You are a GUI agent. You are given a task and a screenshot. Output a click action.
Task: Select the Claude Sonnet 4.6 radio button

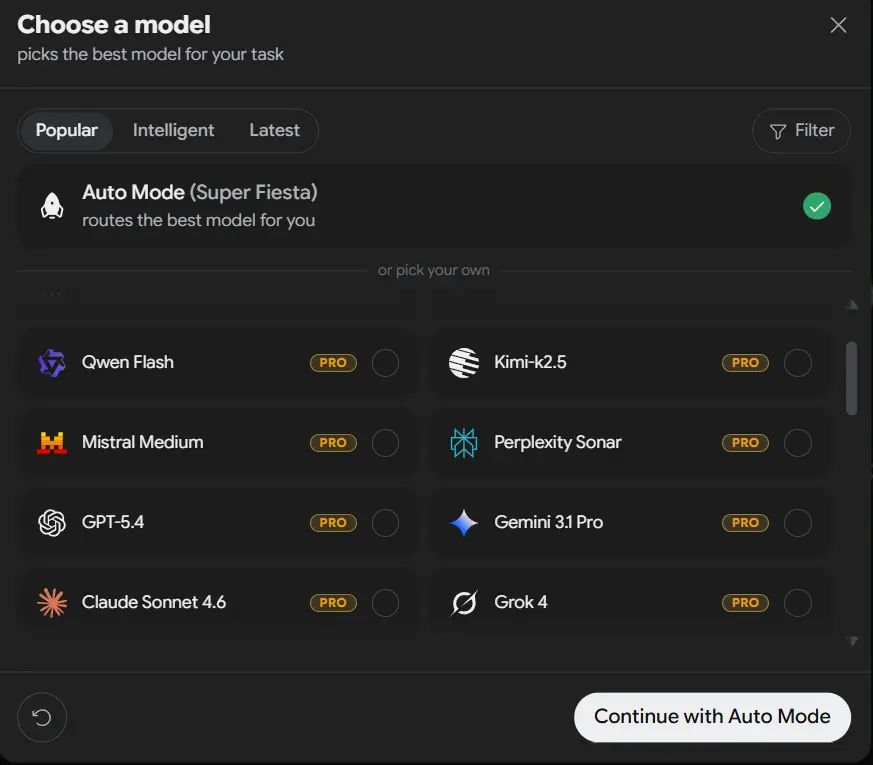click(x=385, y=603)
